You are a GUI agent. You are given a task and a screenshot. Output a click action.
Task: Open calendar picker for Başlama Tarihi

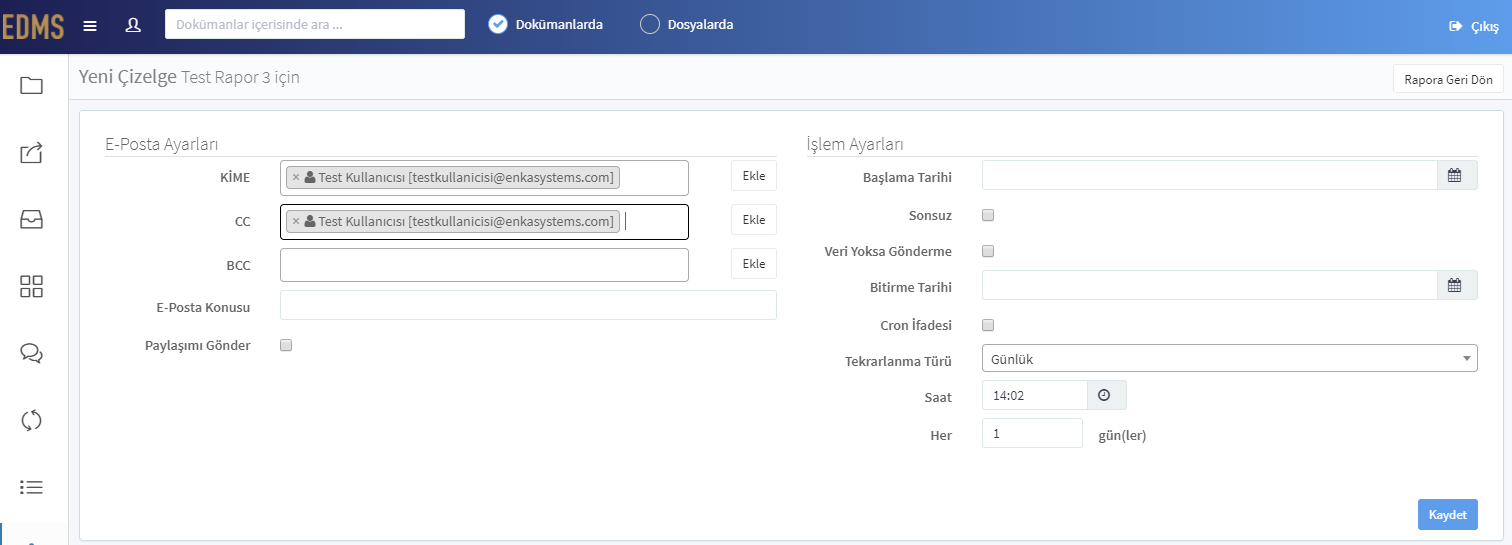point(1457,176)
